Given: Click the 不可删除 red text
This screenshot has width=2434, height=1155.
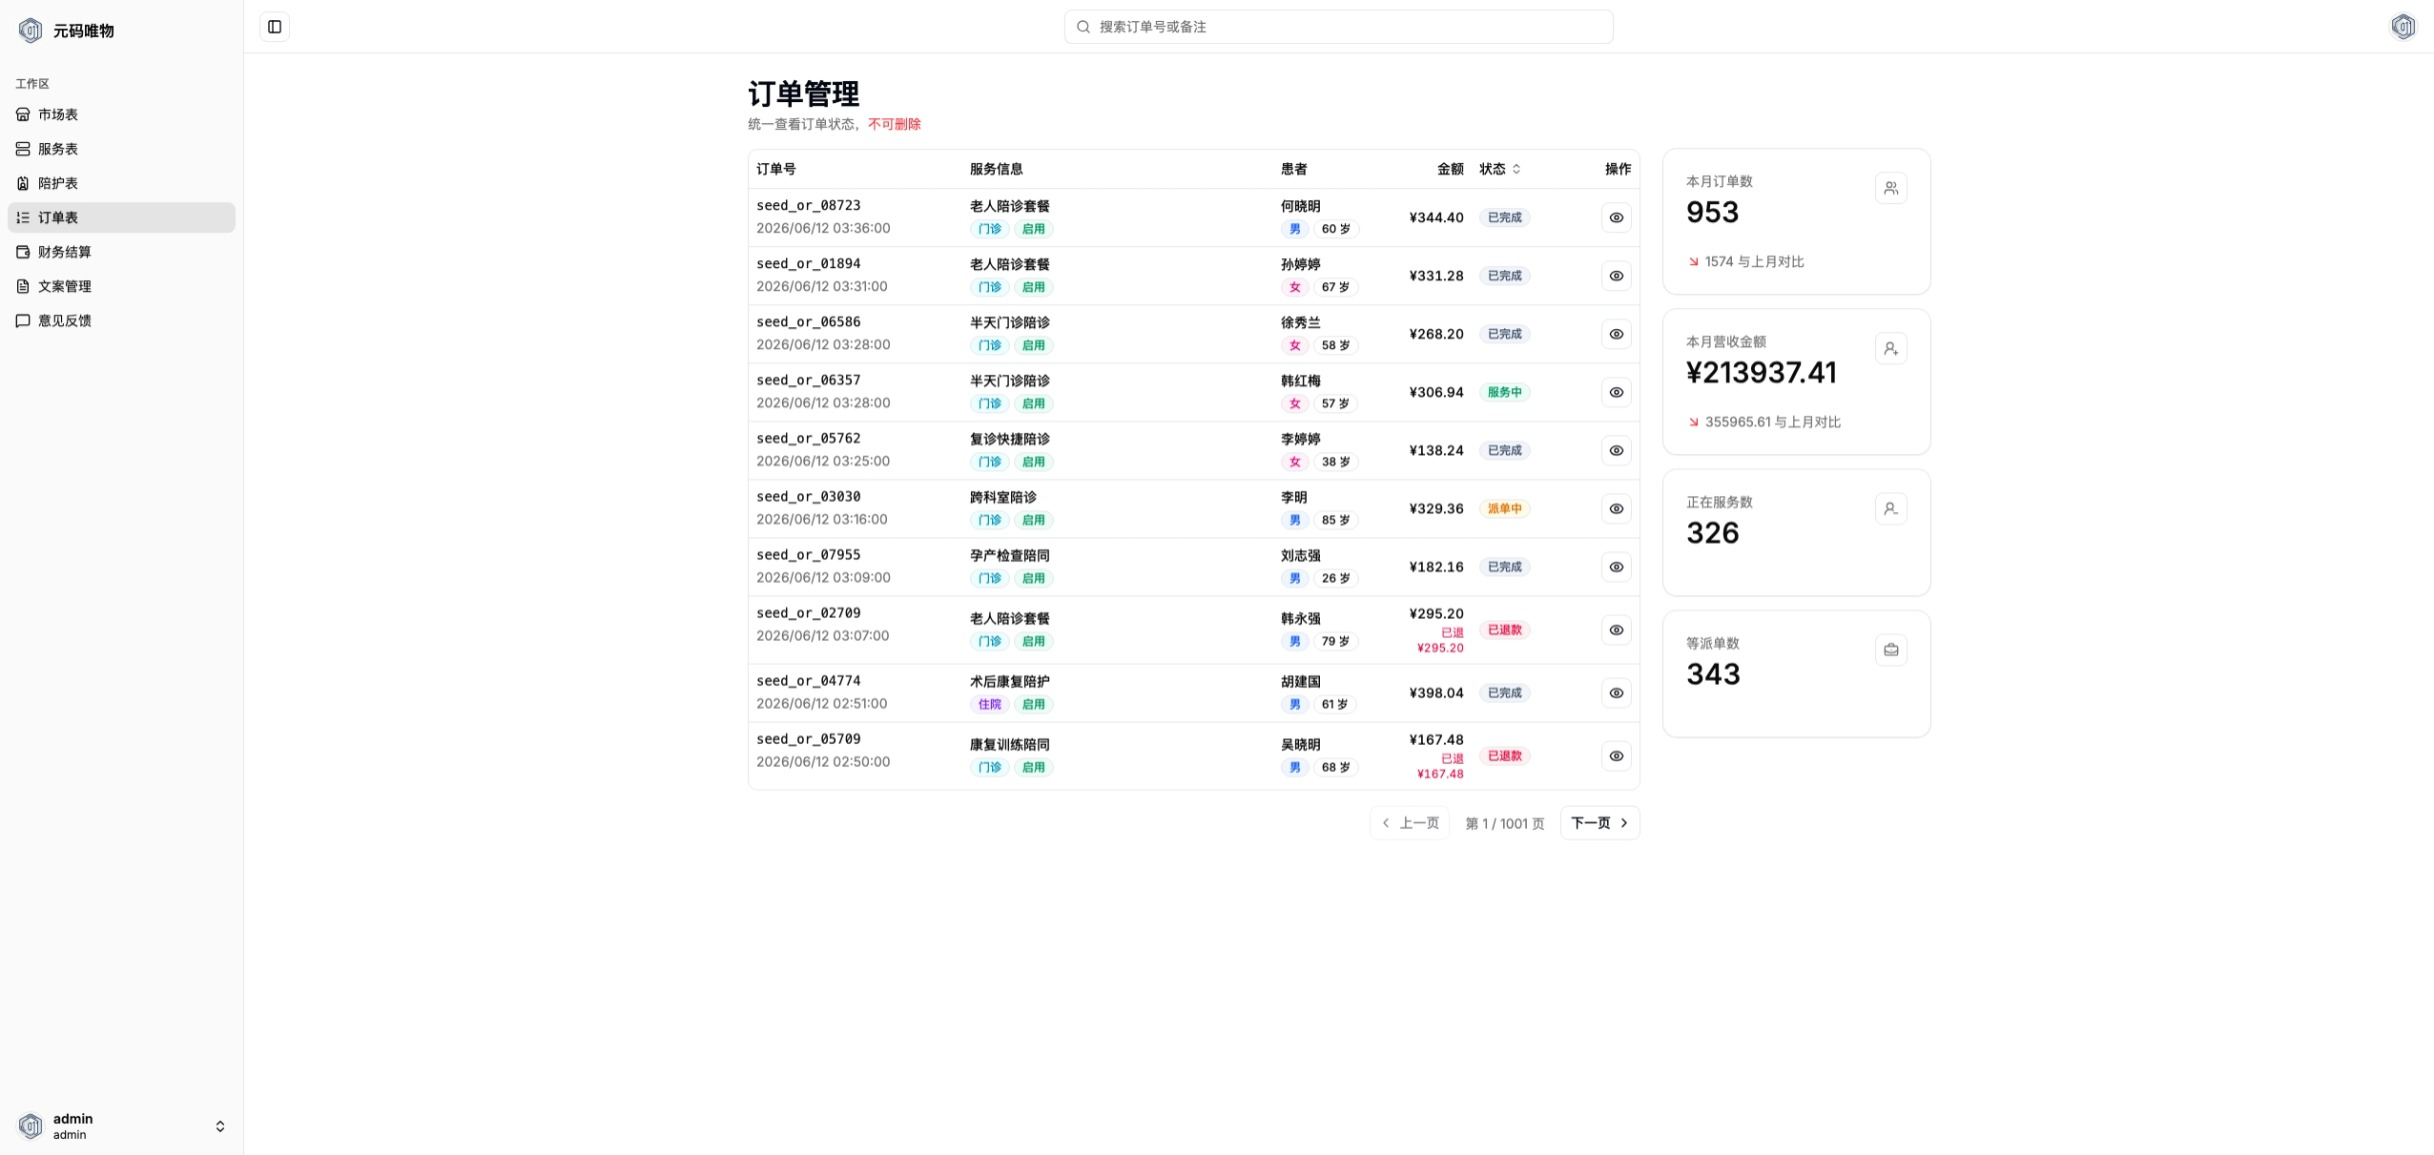Looking at the screenshot, I should point(894,124).
